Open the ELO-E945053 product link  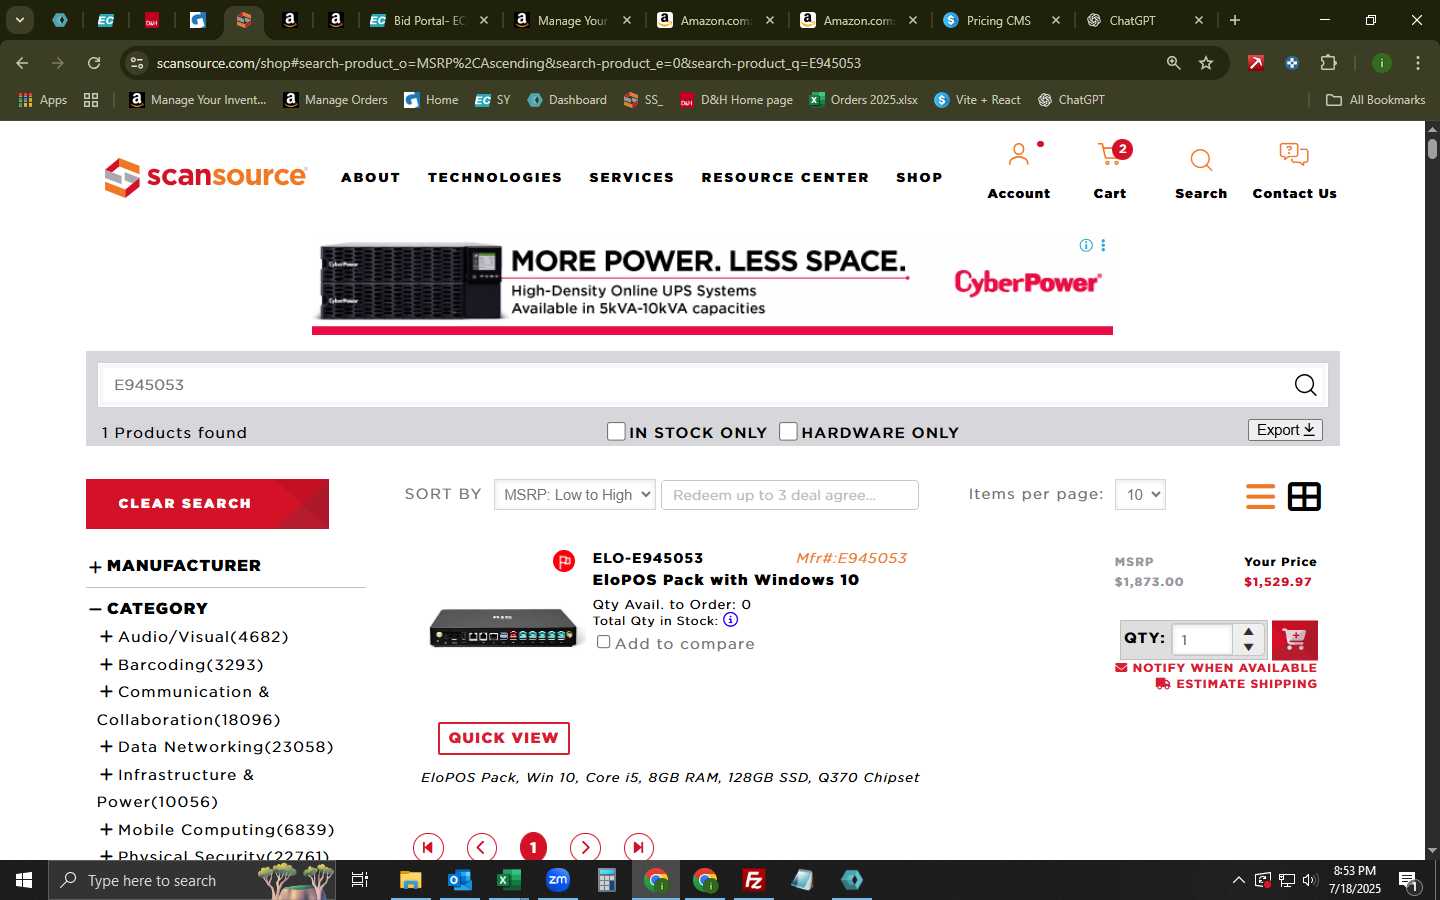tap(648, 558)
